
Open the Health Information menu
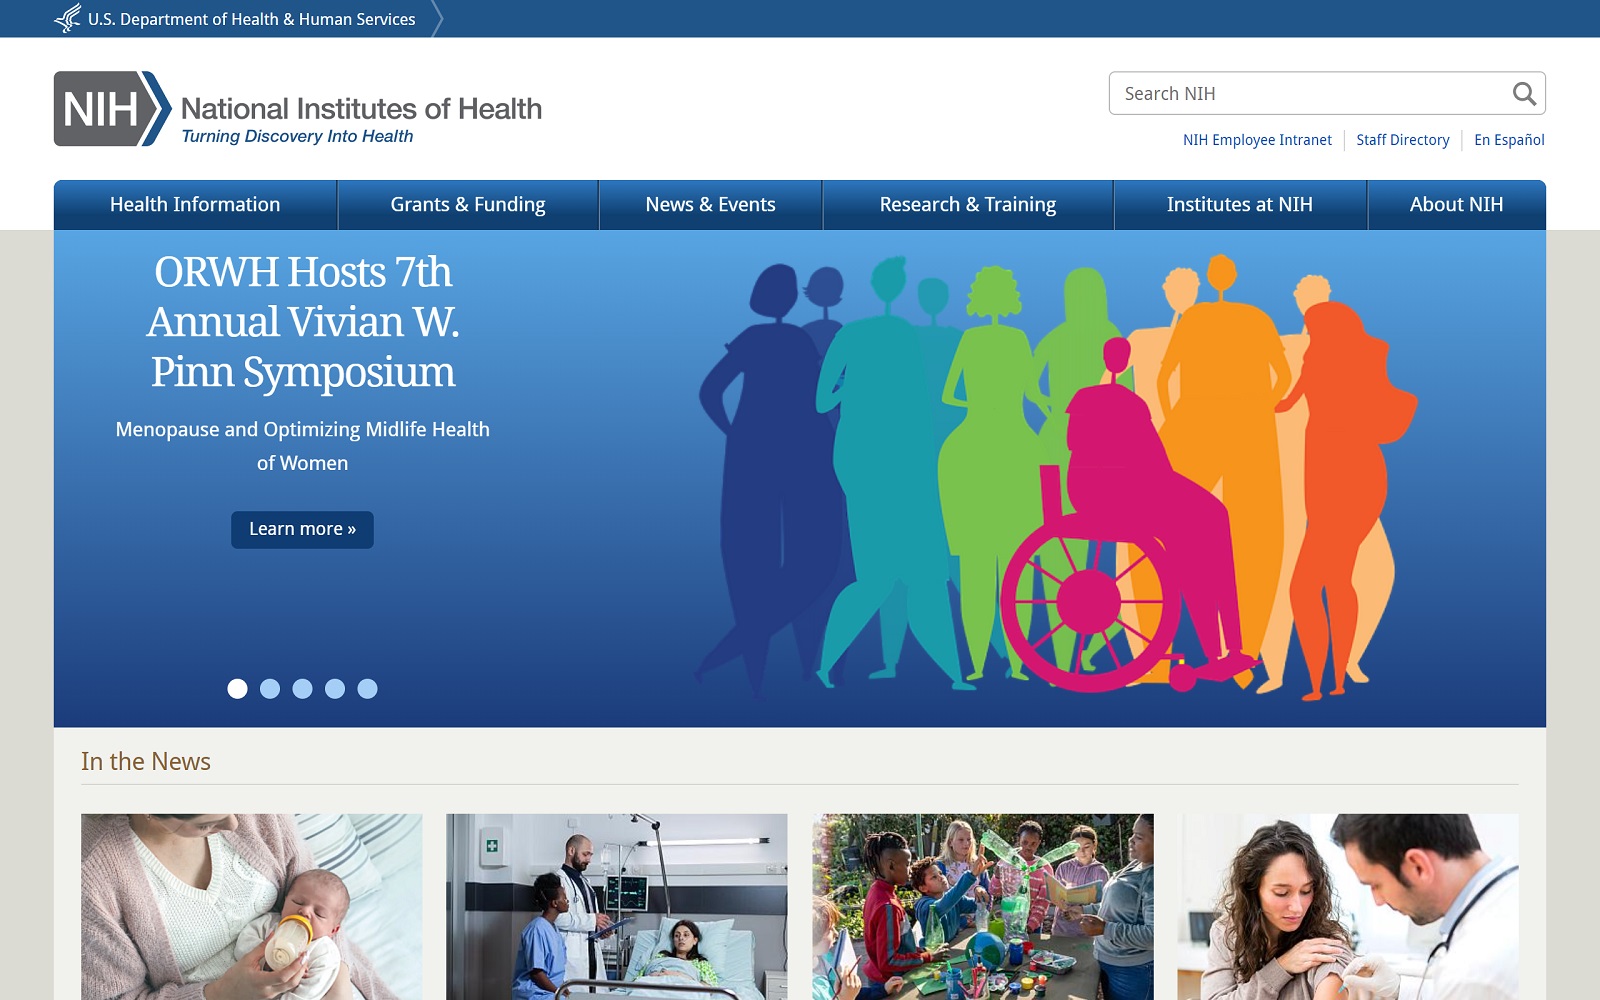[195, 205]
